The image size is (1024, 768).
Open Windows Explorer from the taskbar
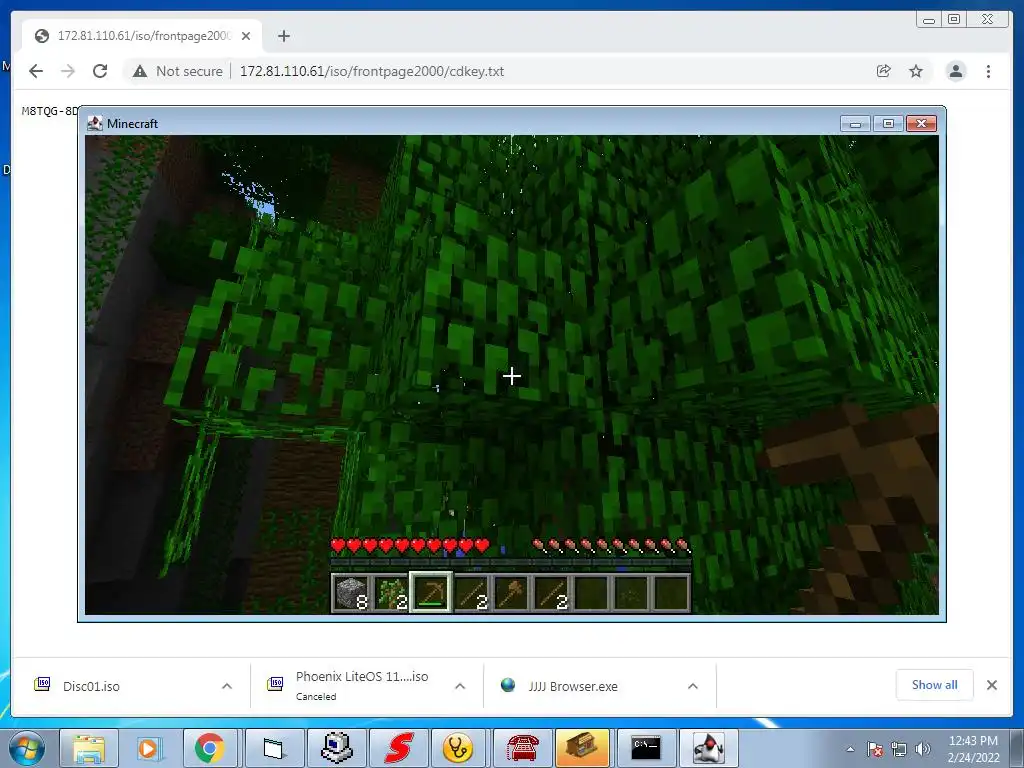pyautogui.click(x=89, y=748)
